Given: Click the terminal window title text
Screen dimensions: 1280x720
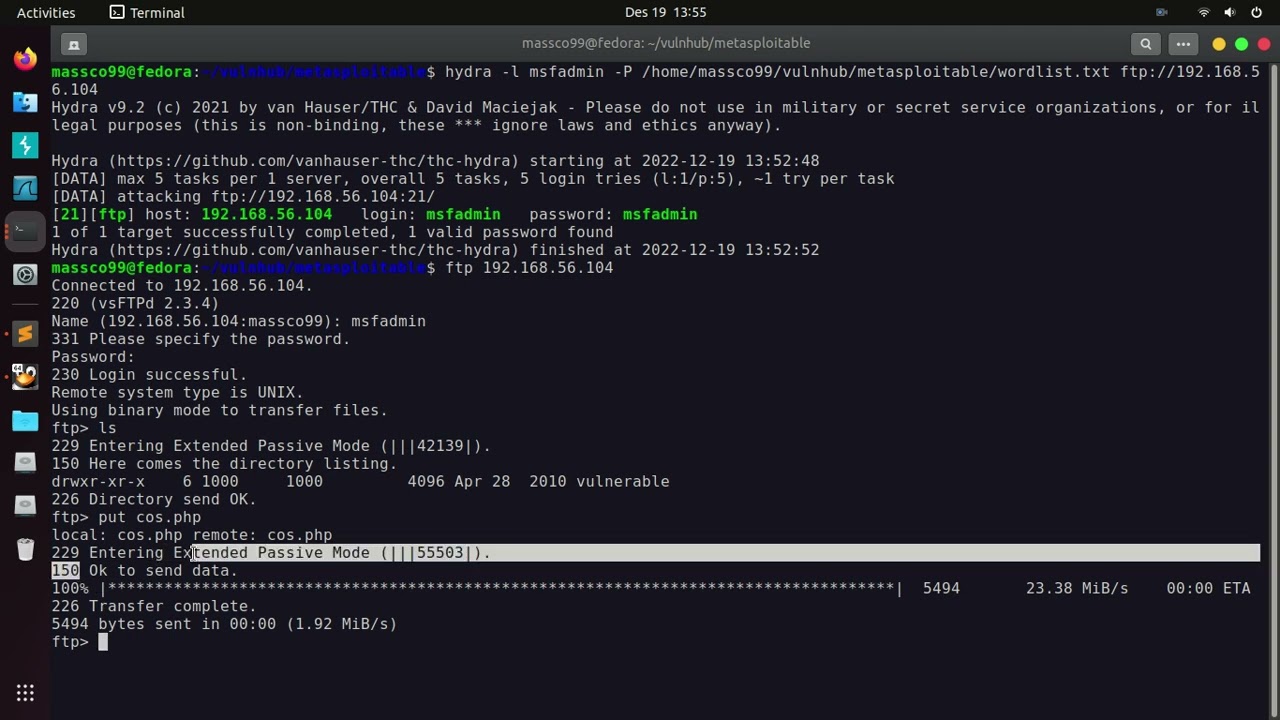Looking at the screenshot, I should click(666, 43).
